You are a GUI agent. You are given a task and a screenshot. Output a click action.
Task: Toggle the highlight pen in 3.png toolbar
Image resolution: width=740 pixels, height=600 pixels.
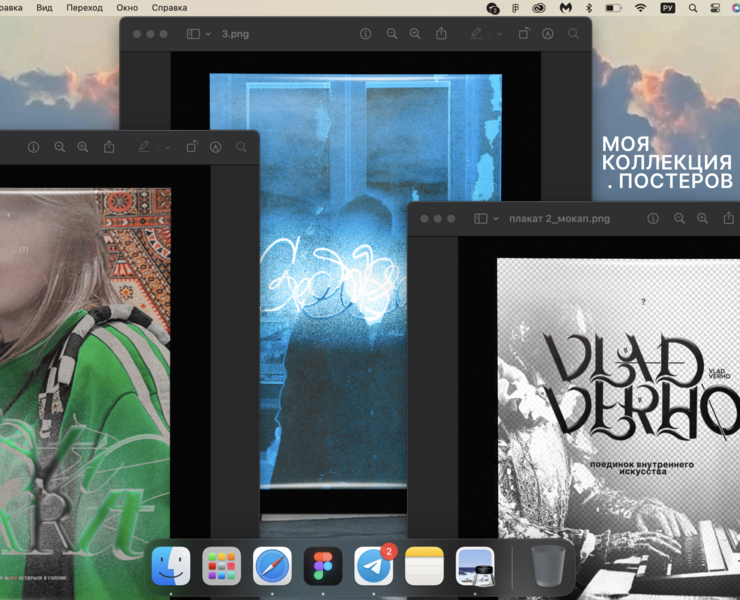(x=476, y=34)
